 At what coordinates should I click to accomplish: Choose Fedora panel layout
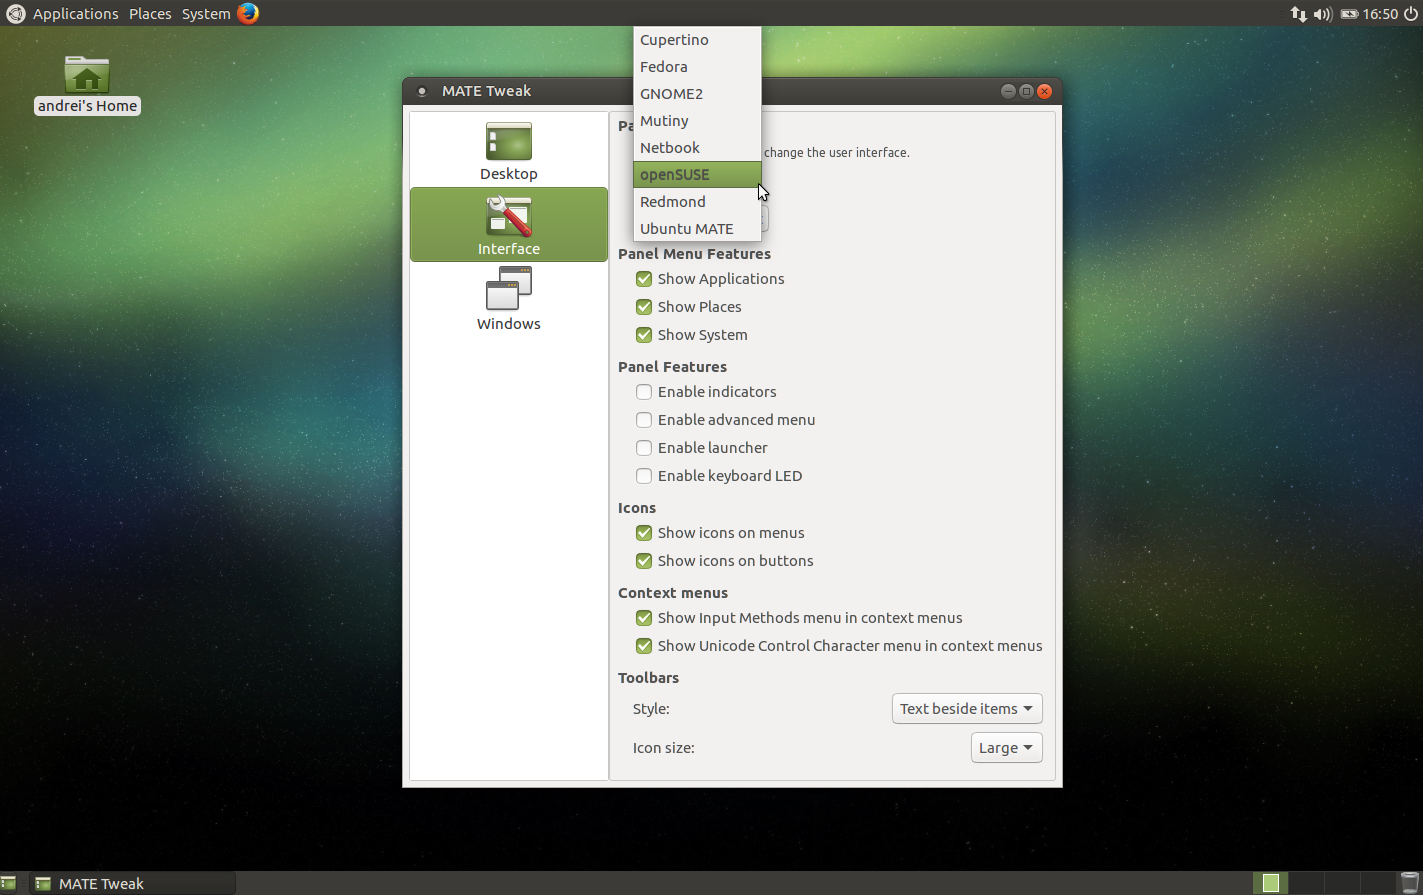[x=697, y=67]
